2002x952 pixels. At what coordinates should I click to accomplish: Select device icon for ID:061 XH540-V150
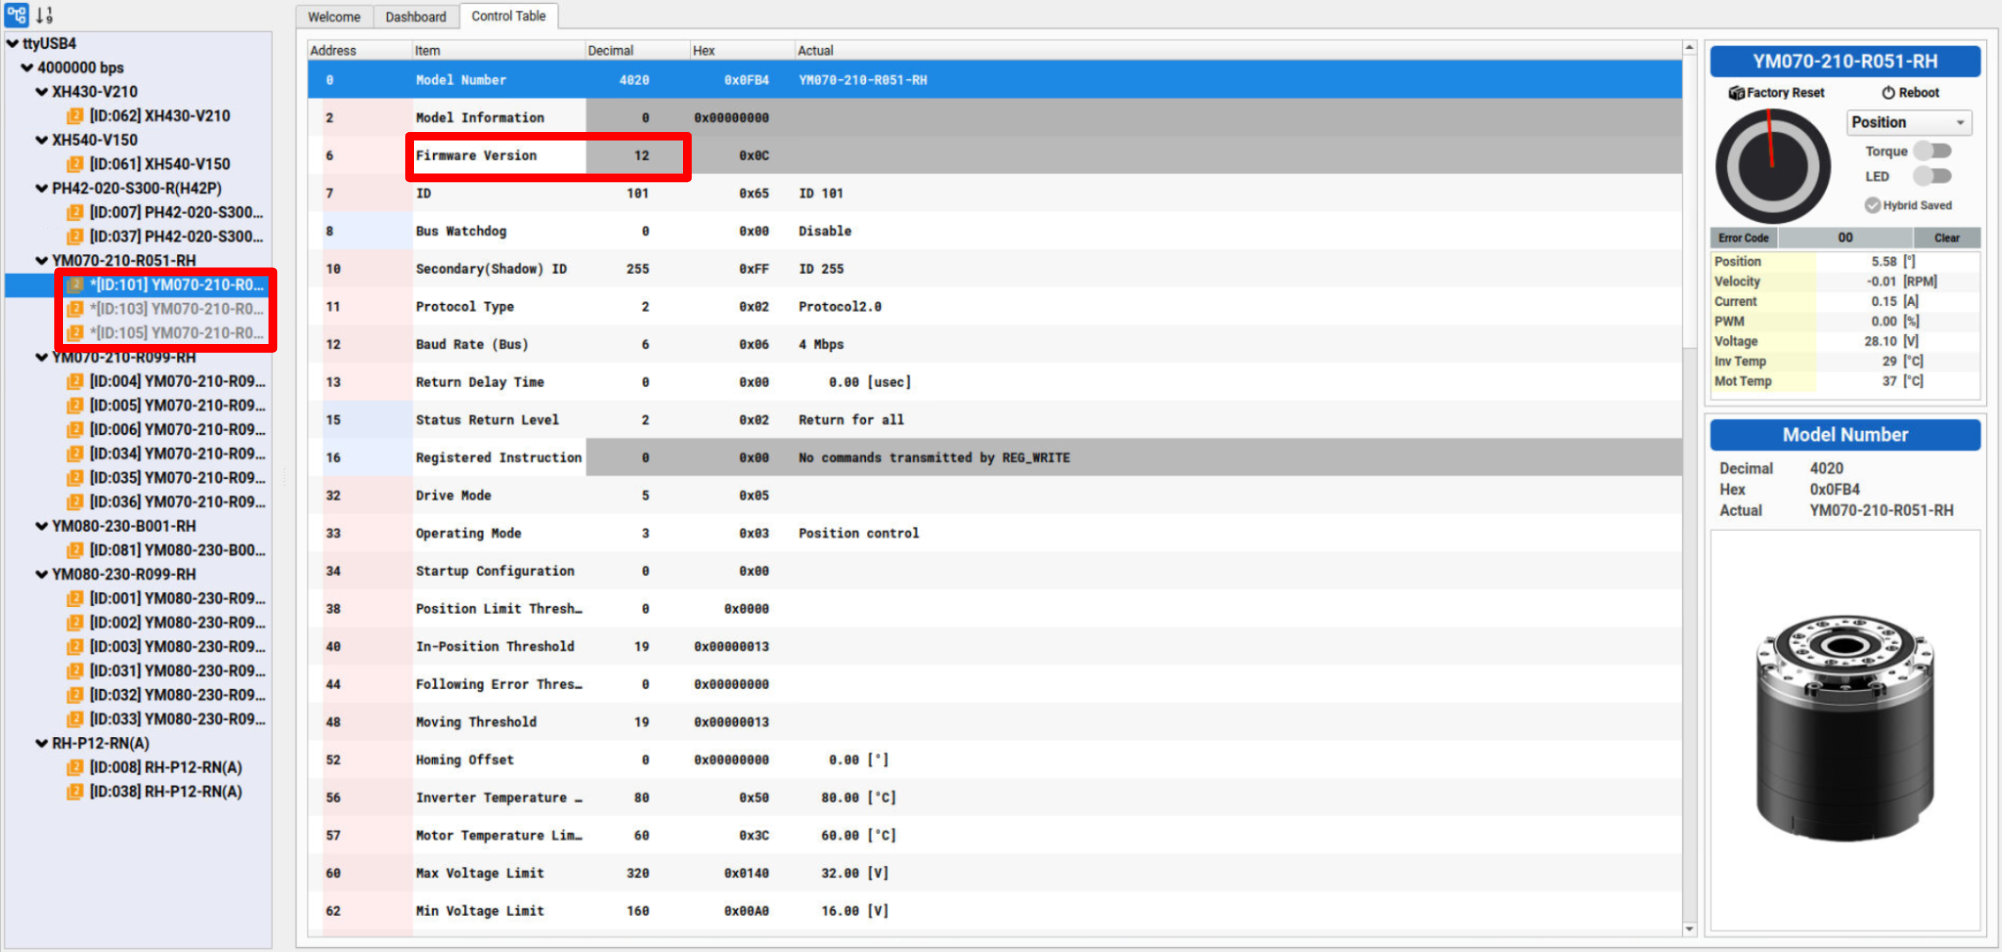pos(75,164)
